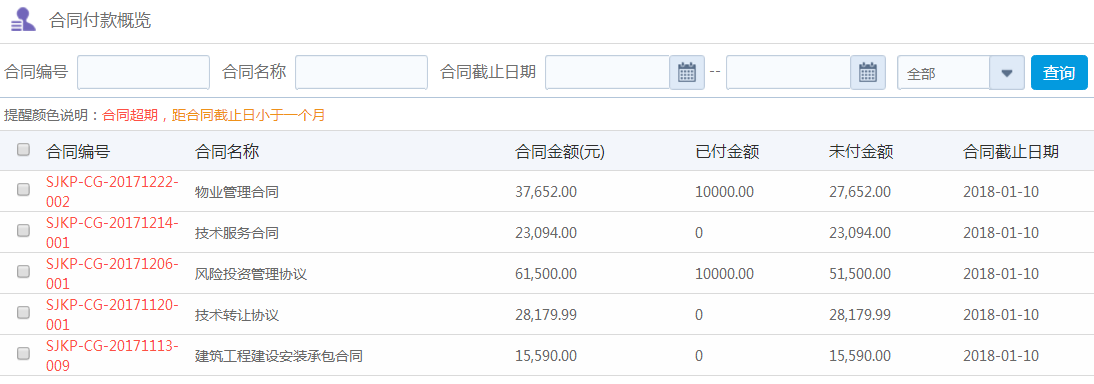The width and height of the screenshot is (1094, 384).
Task: Focus the 合同编号 input field
Action: pos(144,73)
